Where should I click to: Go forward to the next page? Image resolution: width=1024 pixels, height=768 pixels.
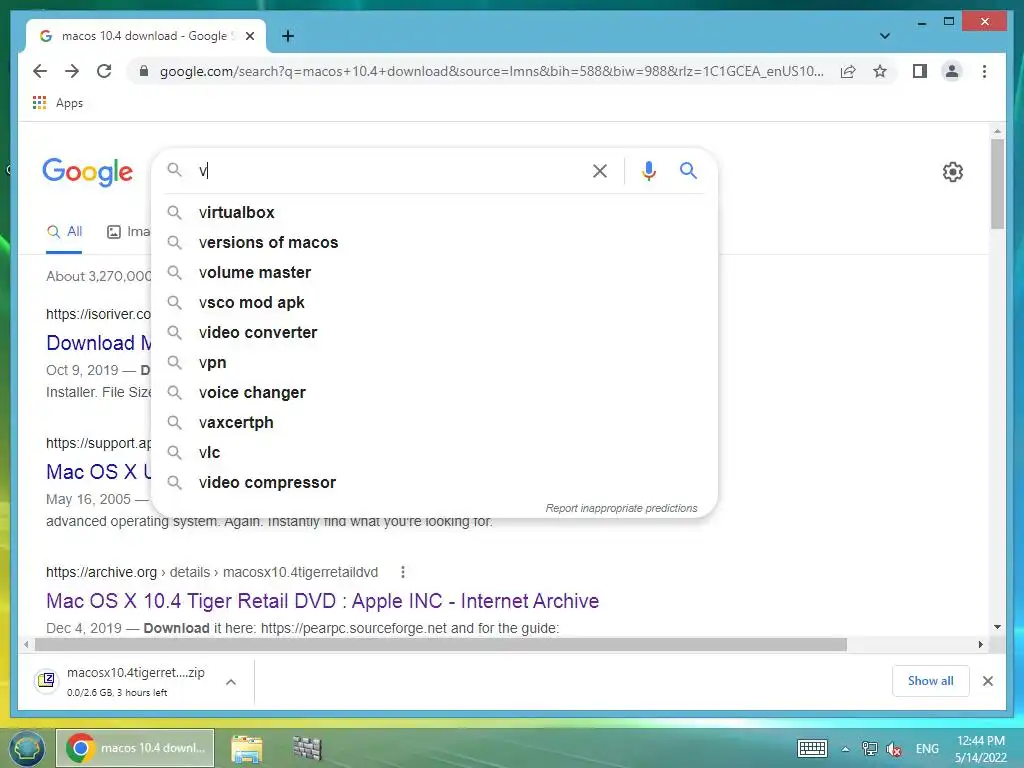[72, 71]
